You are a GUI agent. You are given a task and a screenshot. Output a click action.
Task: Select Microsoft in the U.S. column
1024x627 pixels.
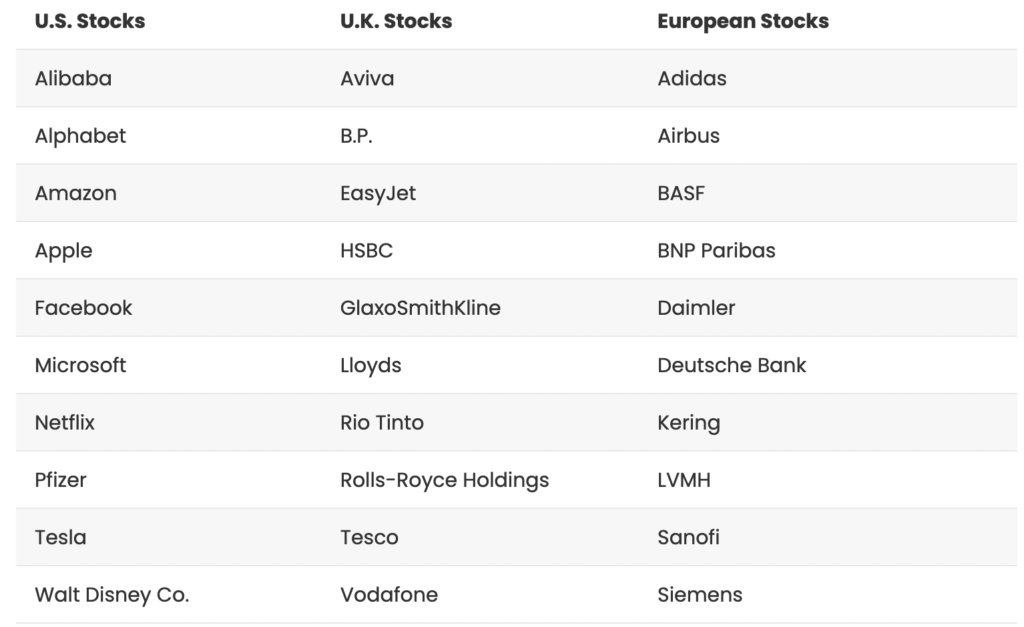pos(80,365)
